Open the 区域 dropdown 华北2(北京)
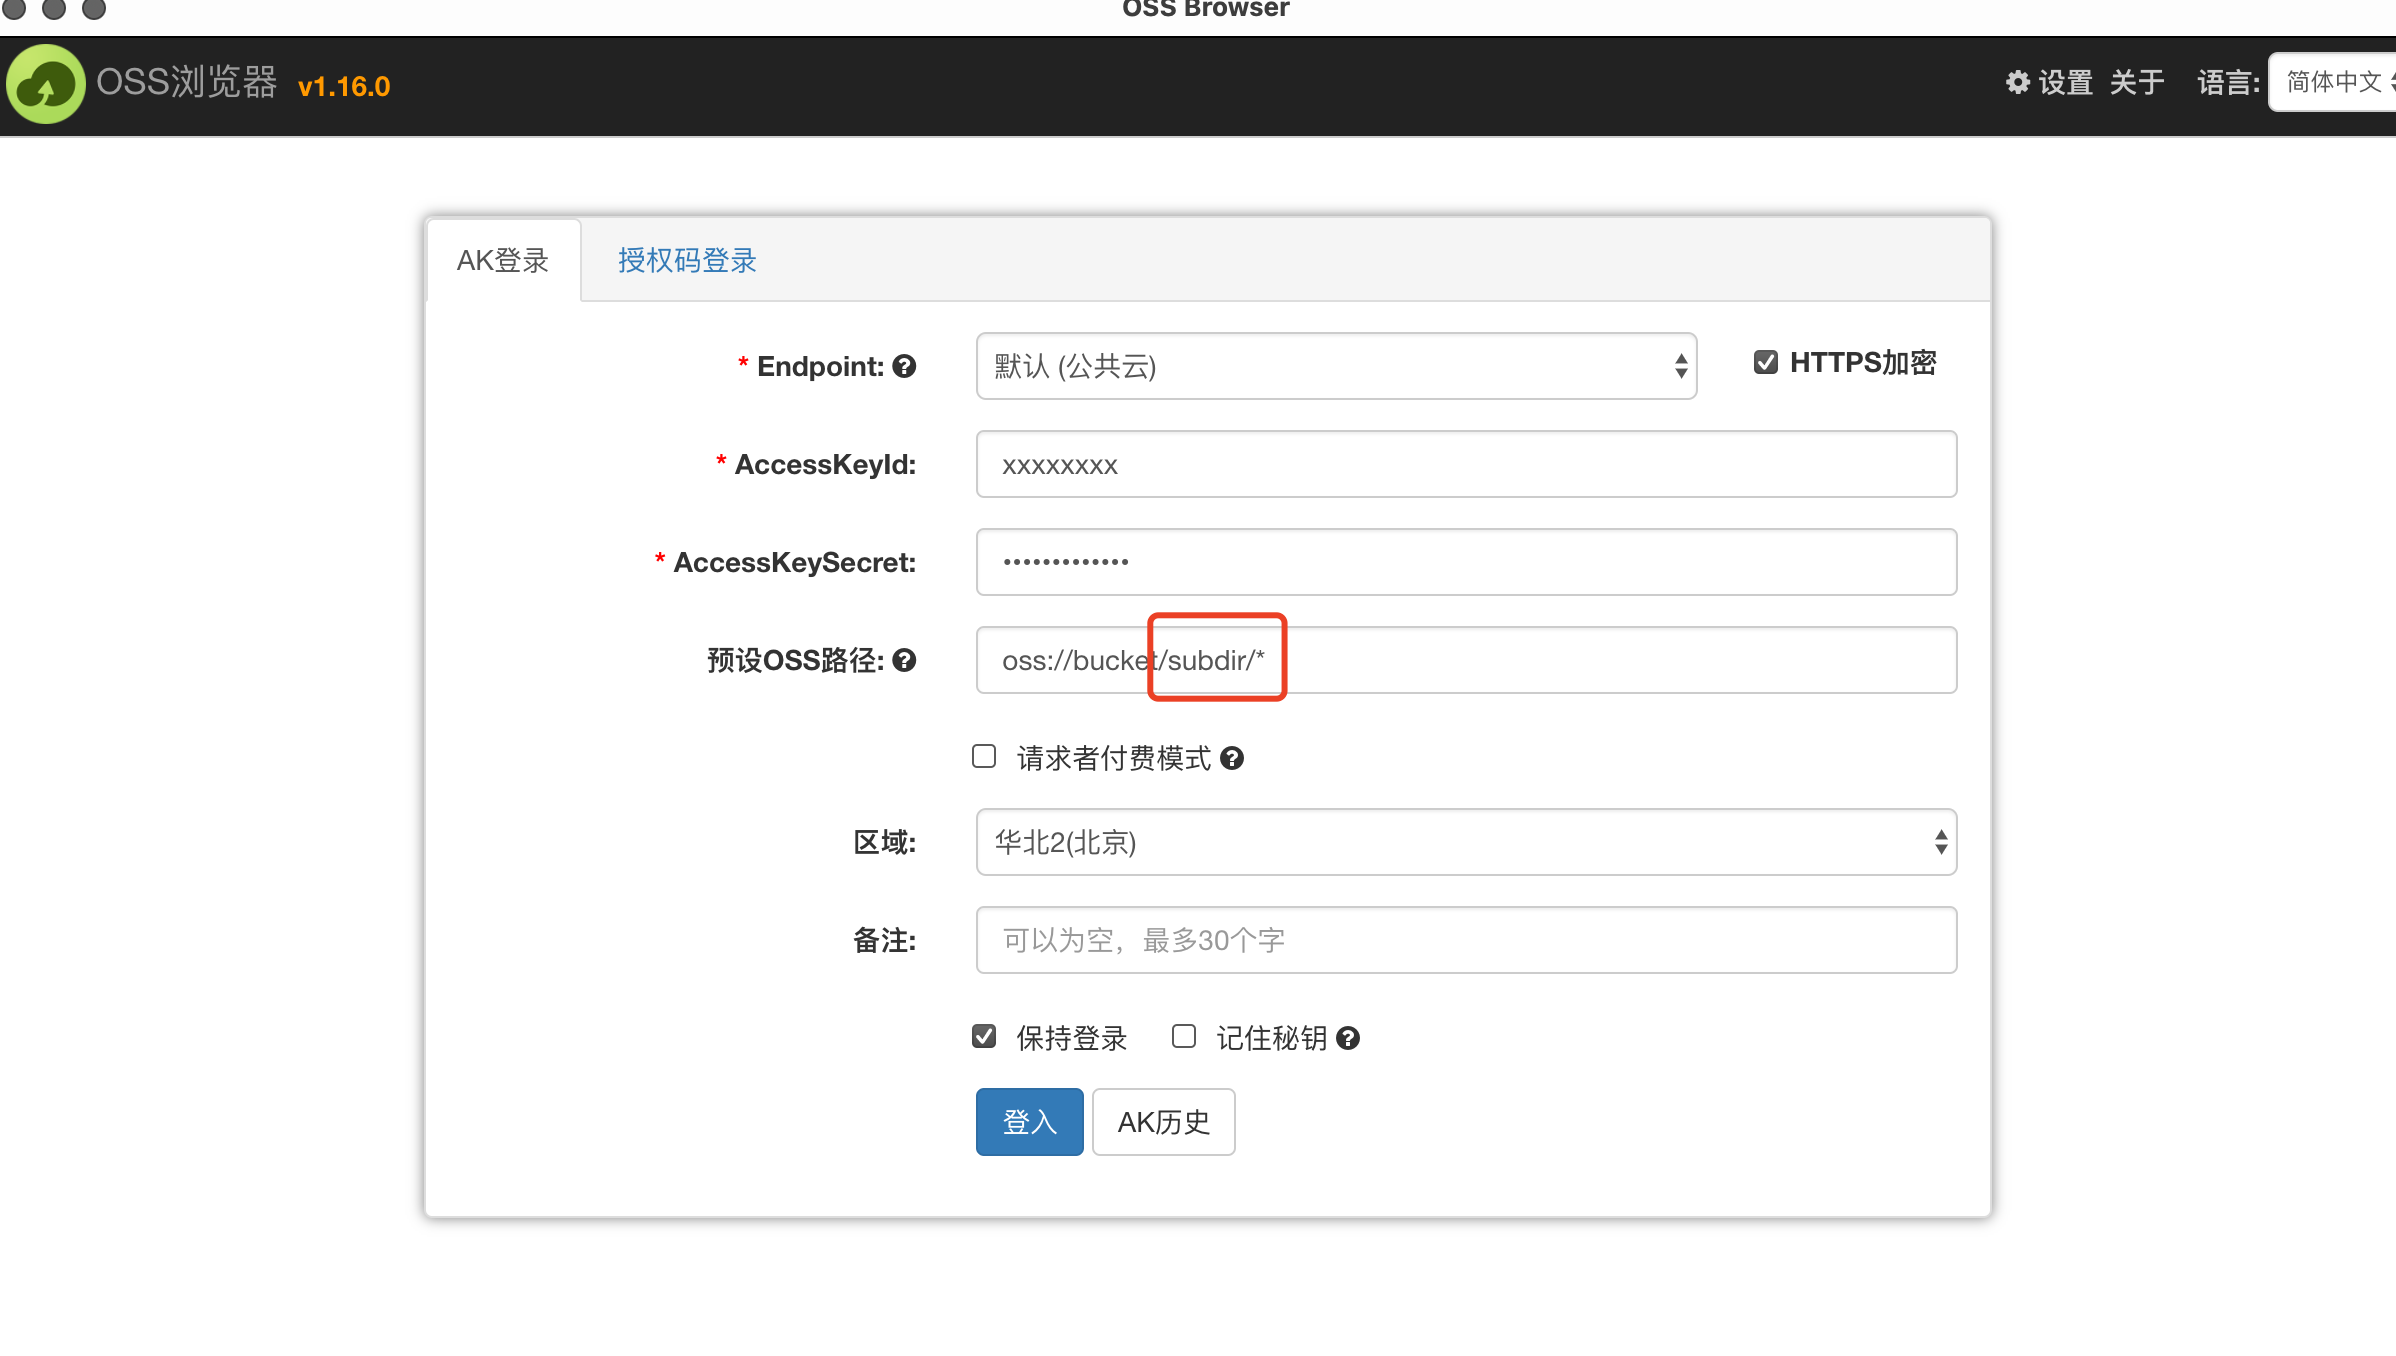This screenshot has height=1356, width=2396. point(1466,842)
